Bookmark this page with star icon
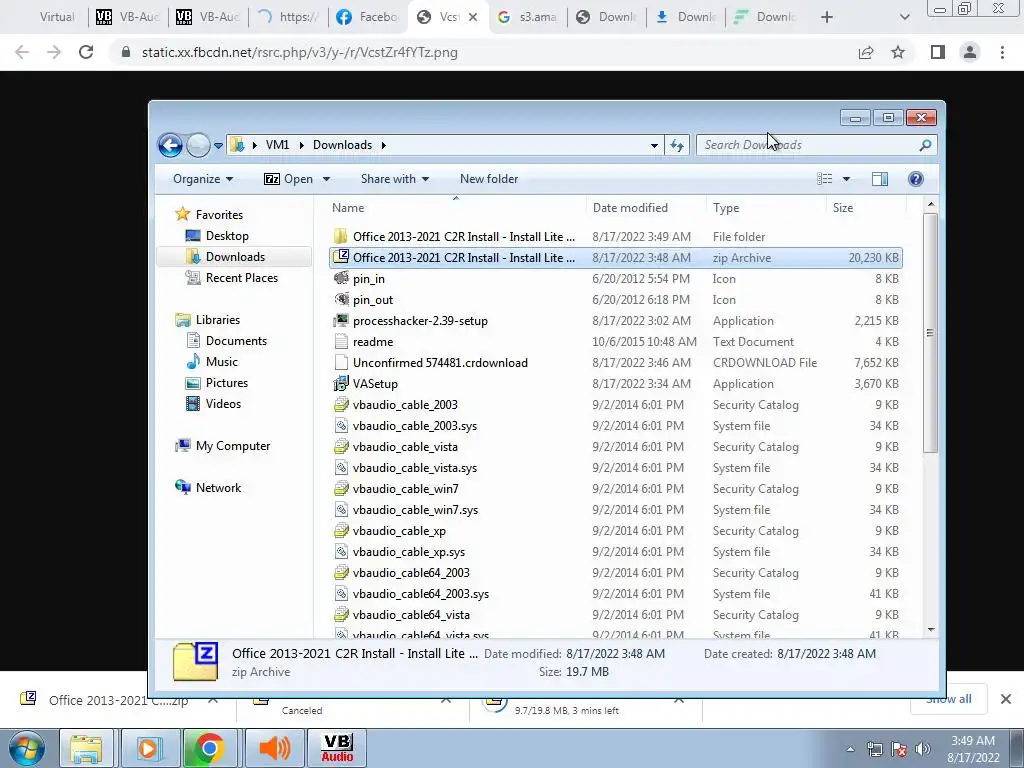 pos(898,52)
